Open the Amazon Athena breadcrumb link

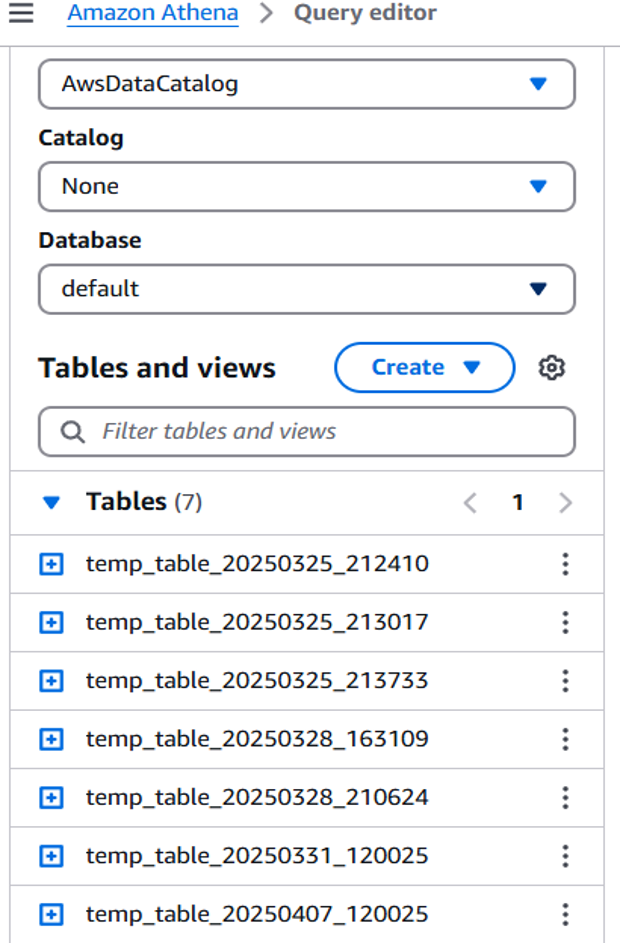pyautogui.click(x=152, y=13)
